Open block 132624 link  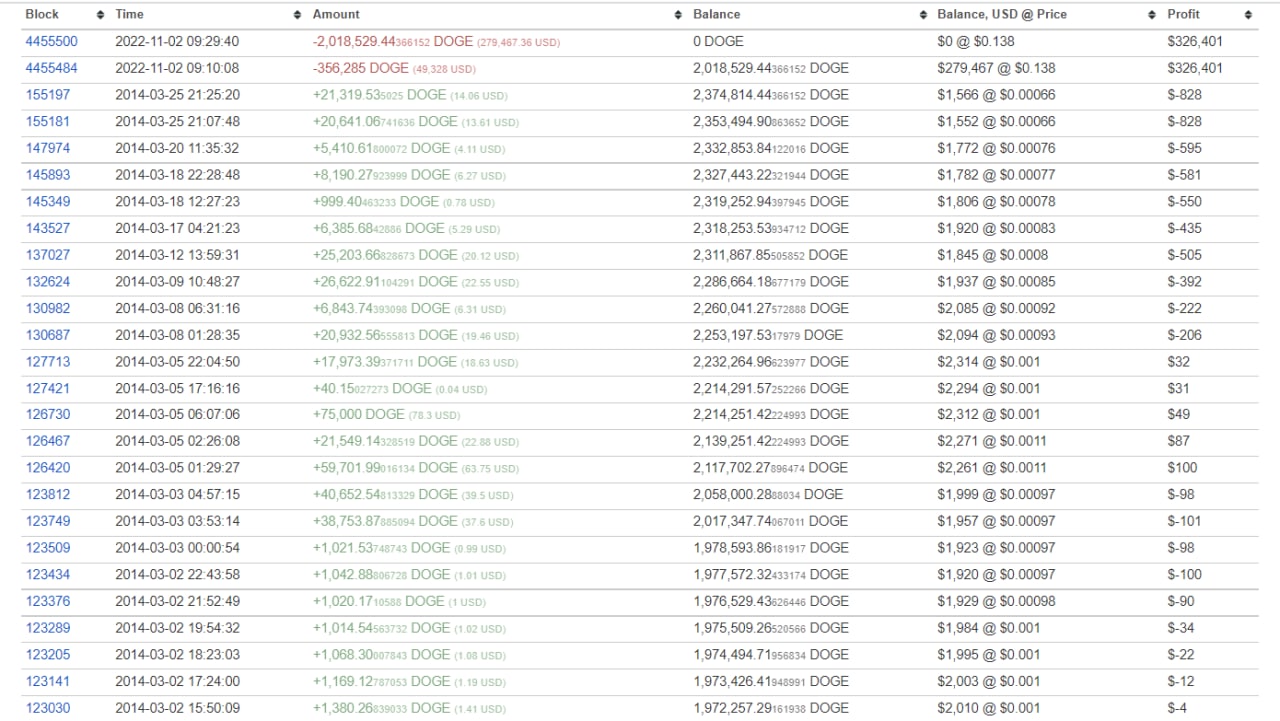(48, 282)
